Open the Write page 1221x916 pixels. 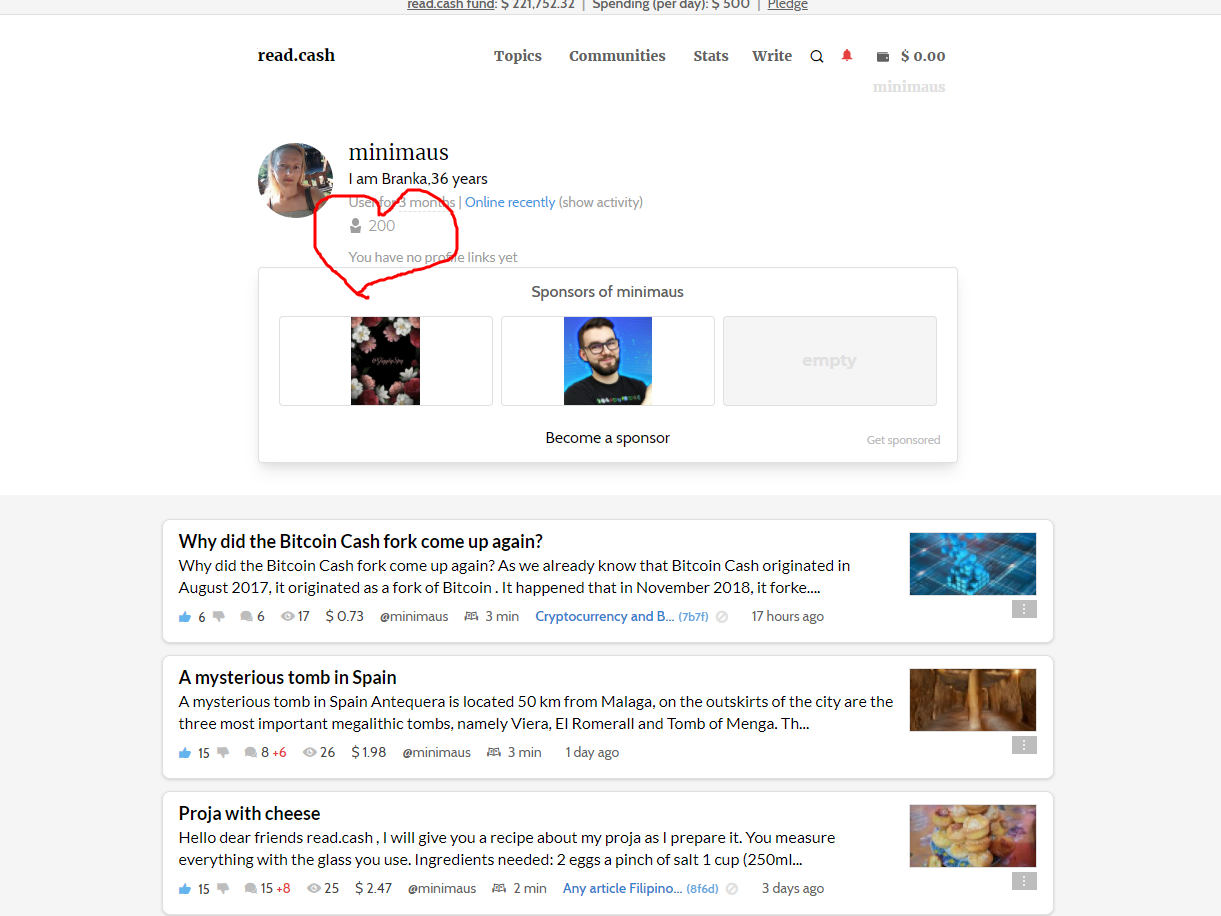point(772,56)
